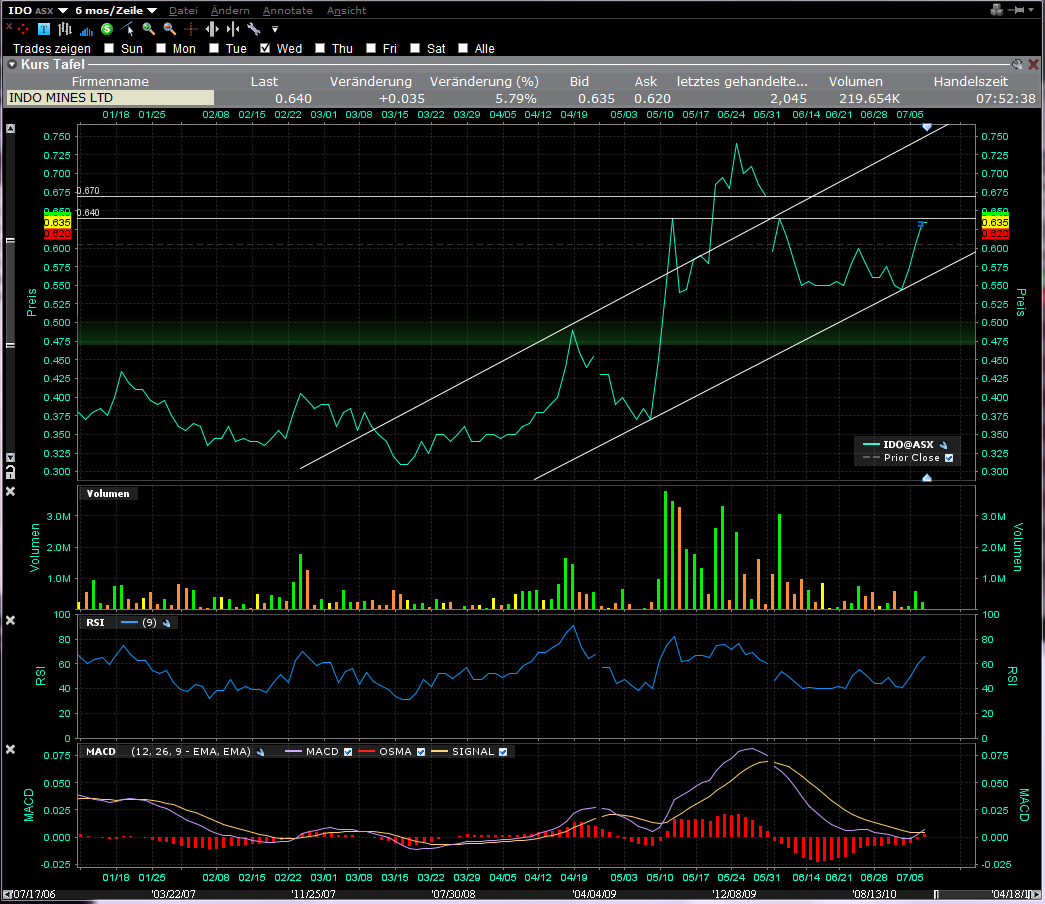
Task: Close the Volumen sub-chart
Action: click(11, 491)
